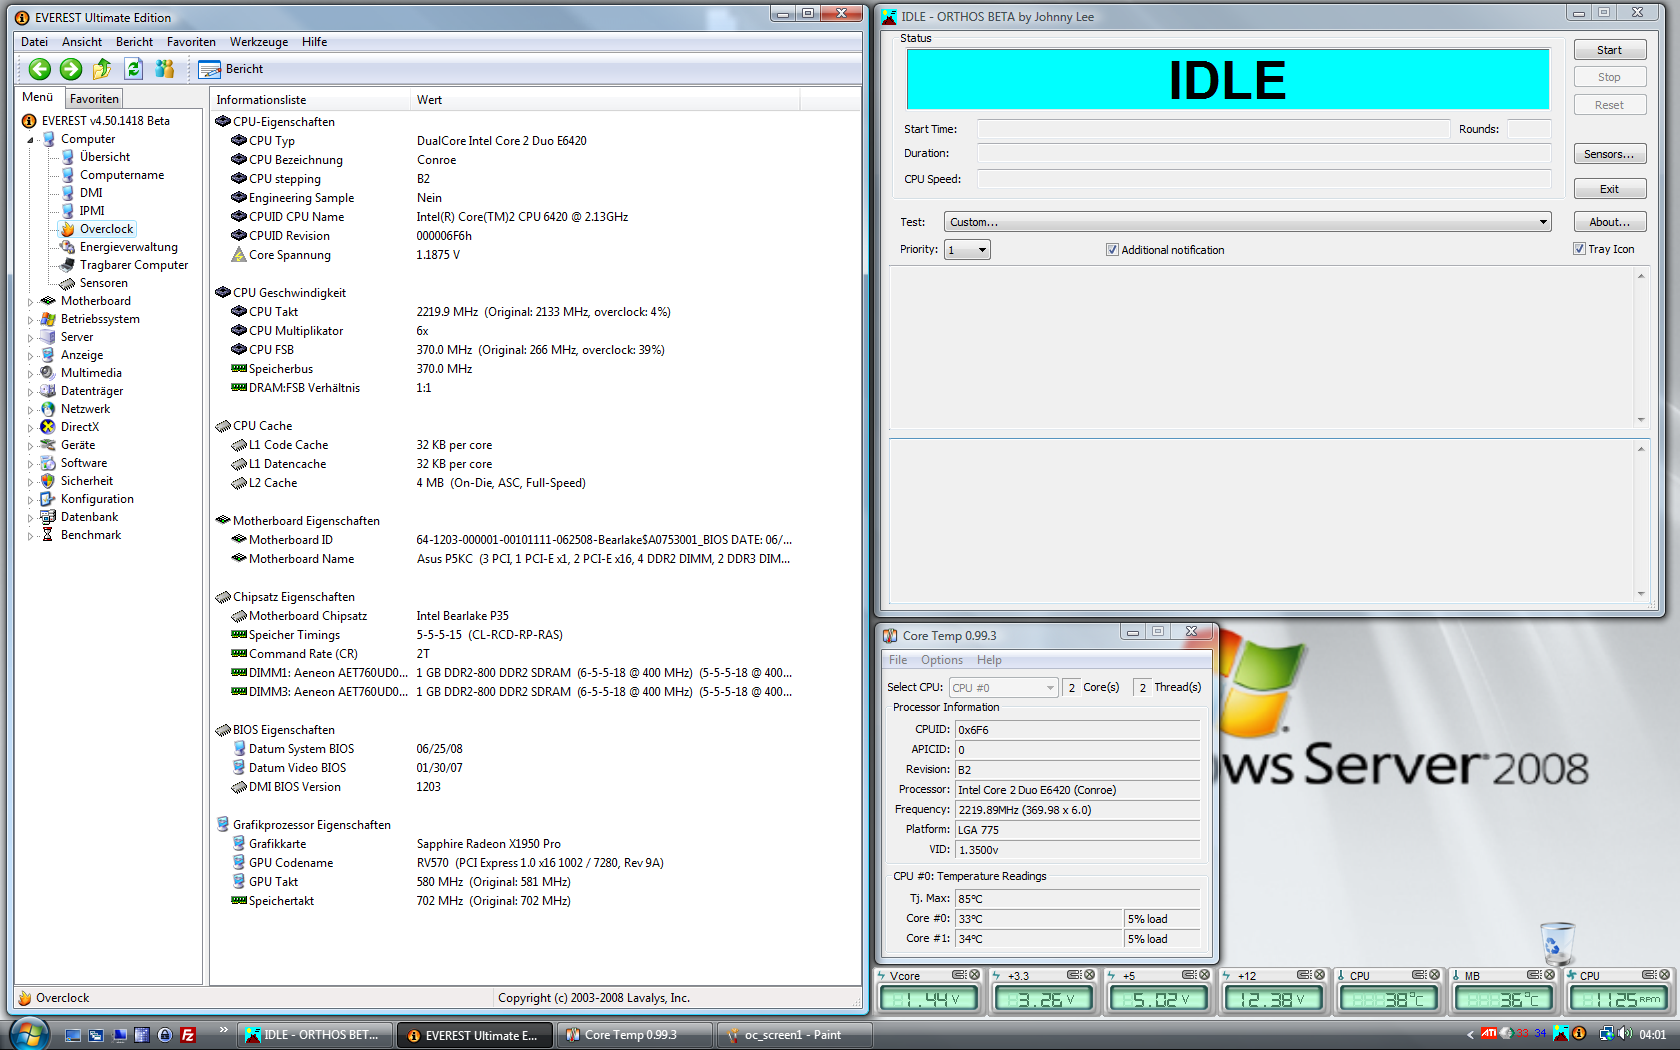Go up one level with the up arrow icon
This screenshot has width=1680, height=1050.
pos(102,69)
